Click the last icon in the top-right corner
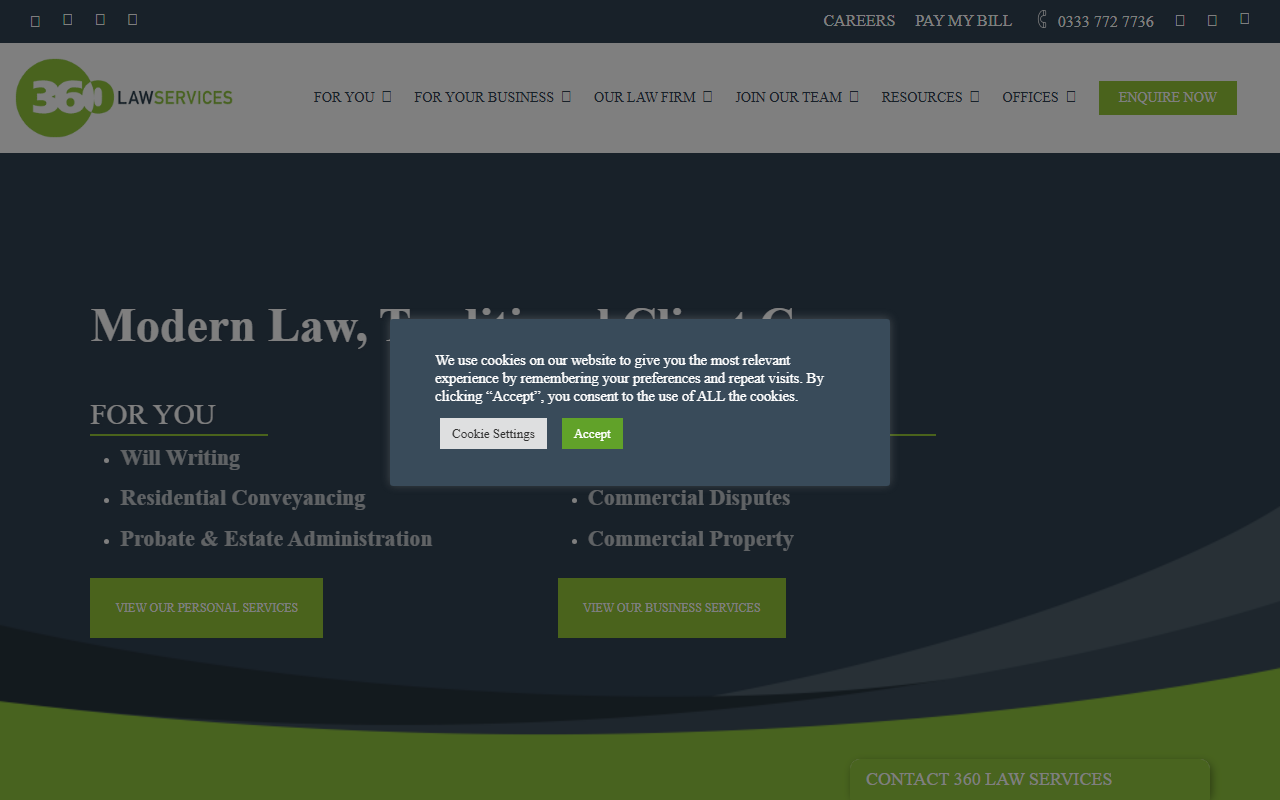This screenshot has height=800, width=1280. 1245,18
